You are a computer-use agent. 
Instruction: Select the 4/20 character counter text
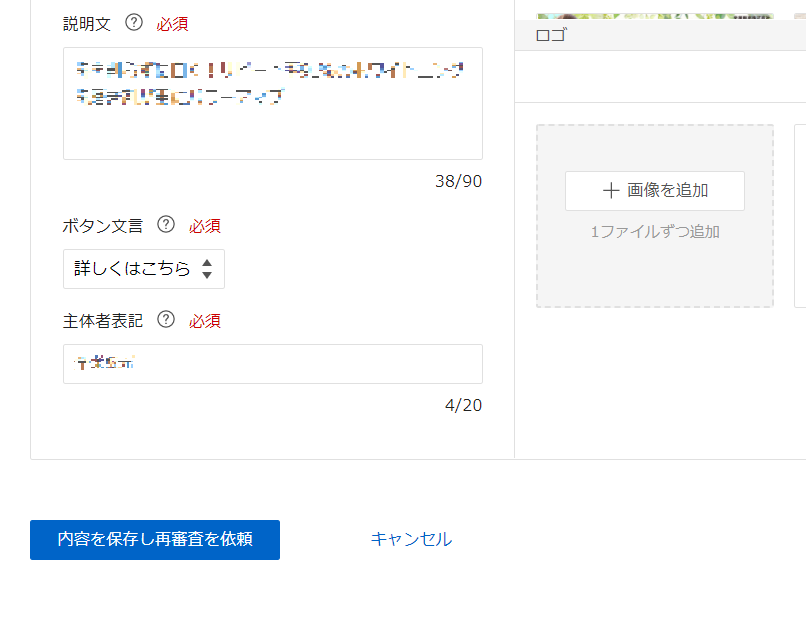(464, 405)
